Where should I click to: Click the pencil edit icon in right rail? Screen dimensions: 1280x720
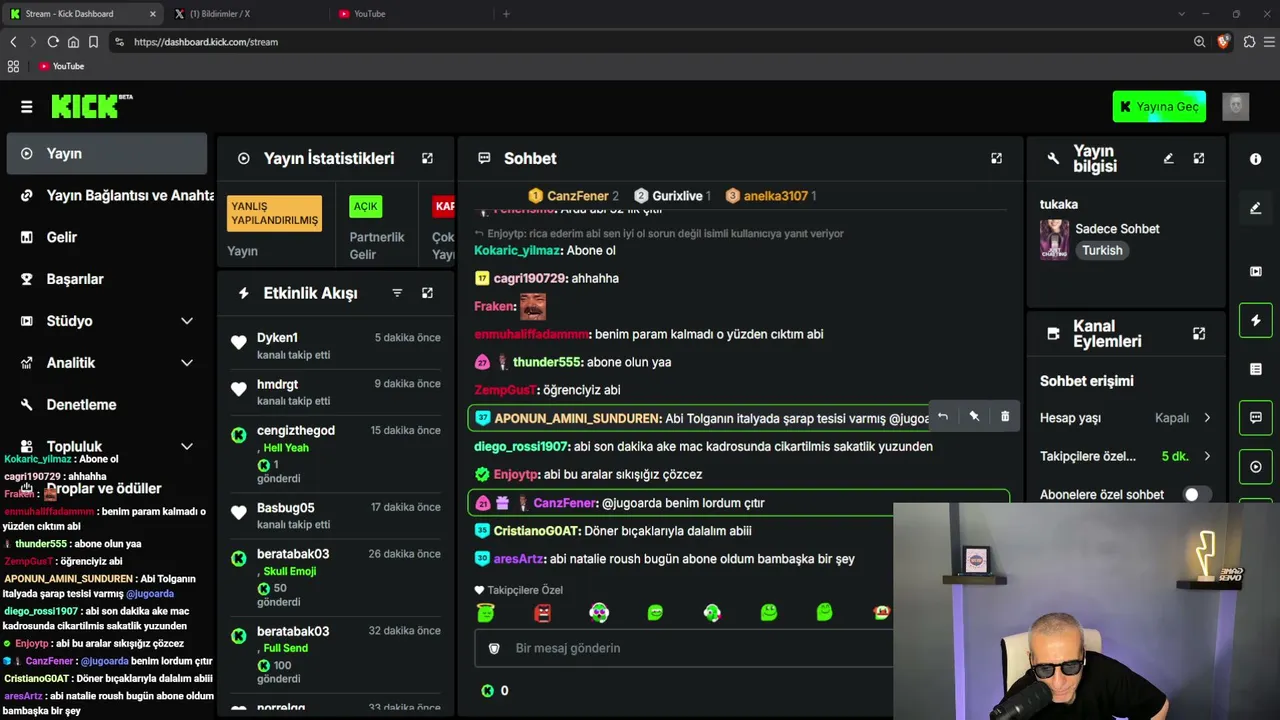pyautogui.click(x=1256, y=208)
